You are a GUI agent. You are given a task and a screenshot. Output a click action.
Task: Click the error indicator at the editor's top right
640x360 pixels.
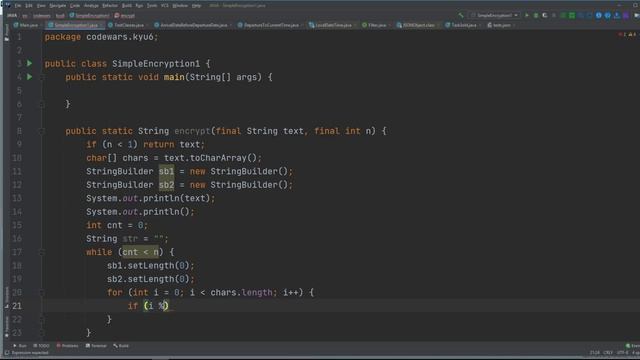(x=627, y=34)
